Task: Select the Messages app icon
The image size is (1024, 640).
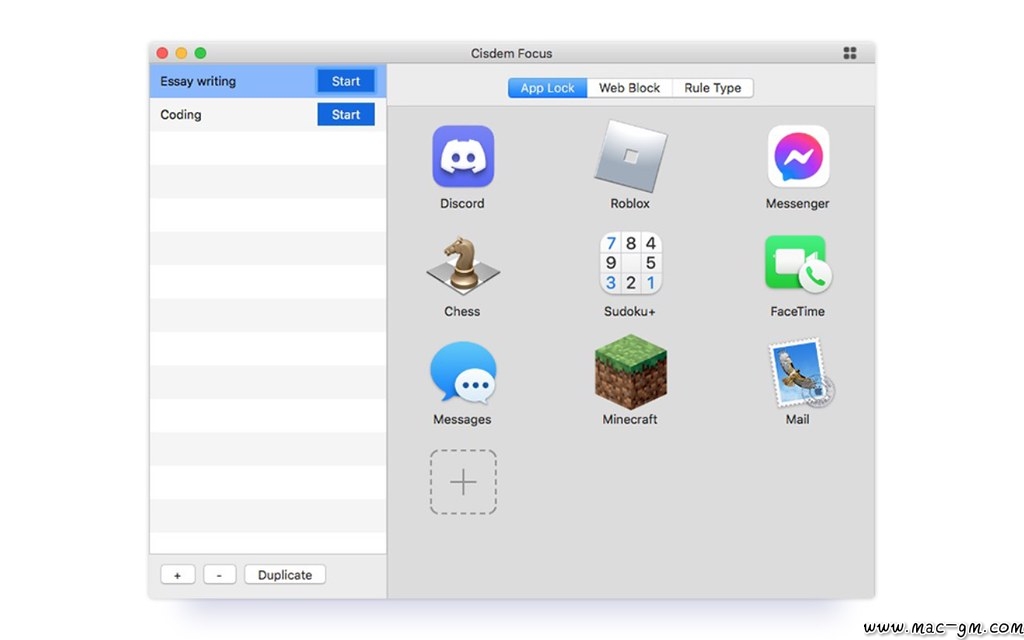Action: (x=463, y=372)
